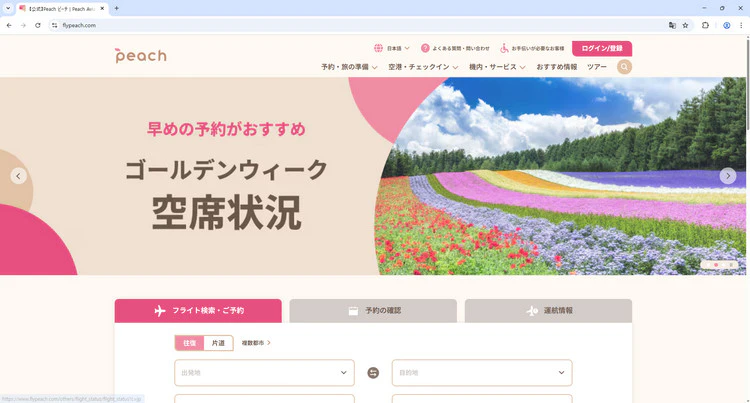
Task: Click the wheelchair assistance icon
Action: pos(504,48)
